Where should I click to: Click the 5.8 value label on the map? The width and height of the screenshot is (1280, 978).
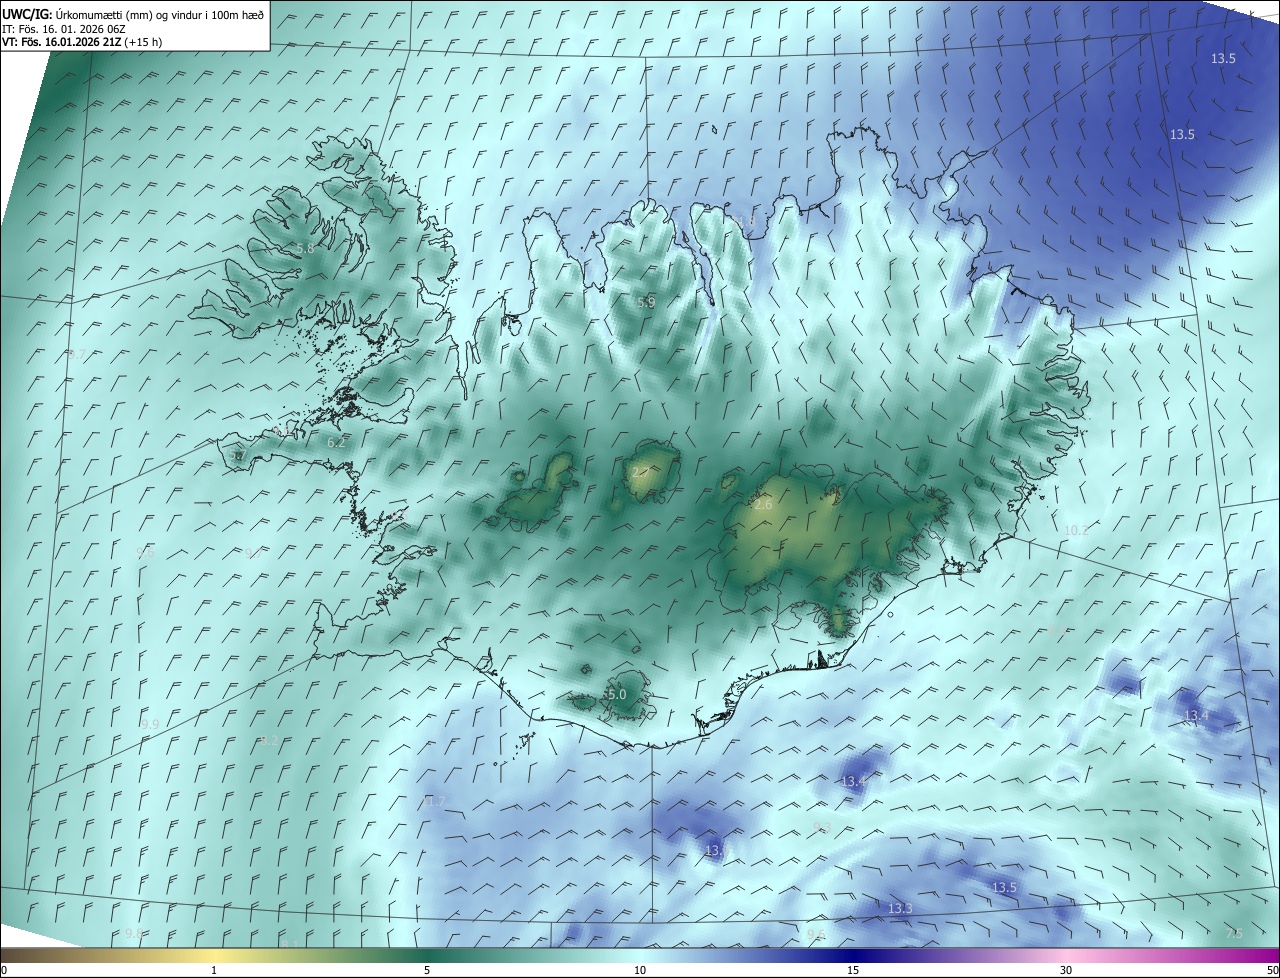pyautogui.click(x=306, y=248)
